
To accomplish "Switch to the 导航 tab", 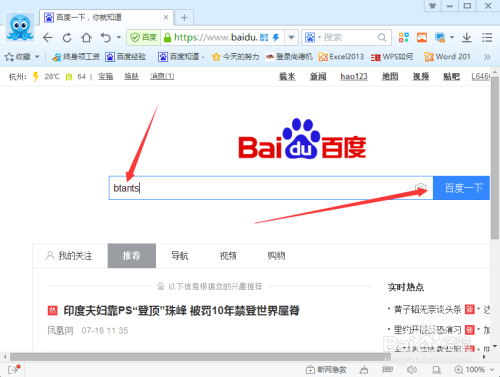I will [180, 256].
